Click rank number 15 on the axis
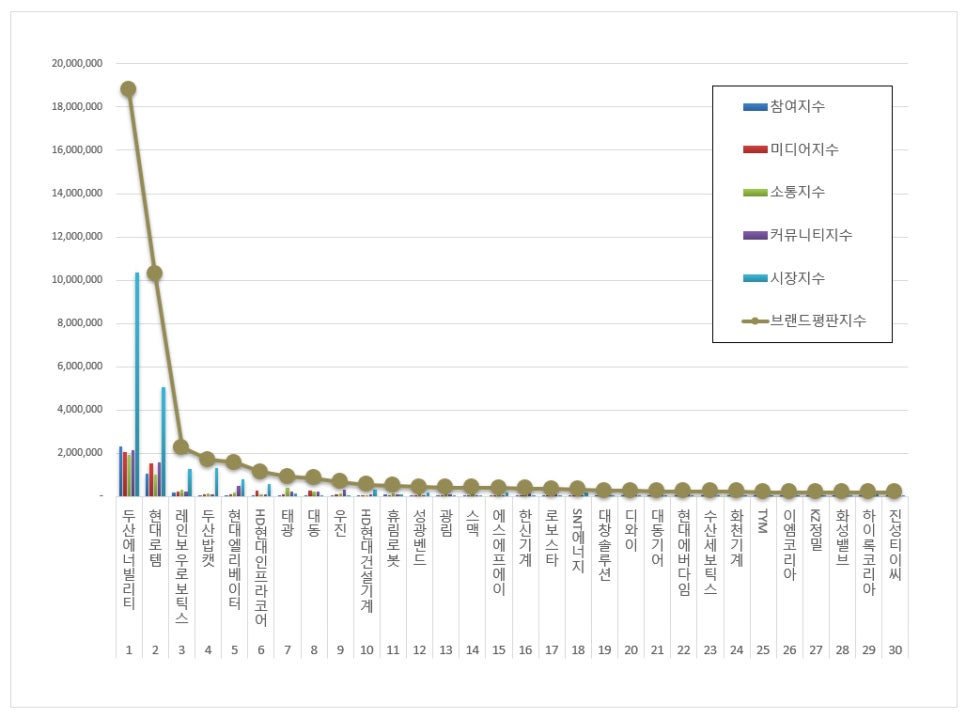Viewport: 966px width, 719px height. [x=499, y=650]
